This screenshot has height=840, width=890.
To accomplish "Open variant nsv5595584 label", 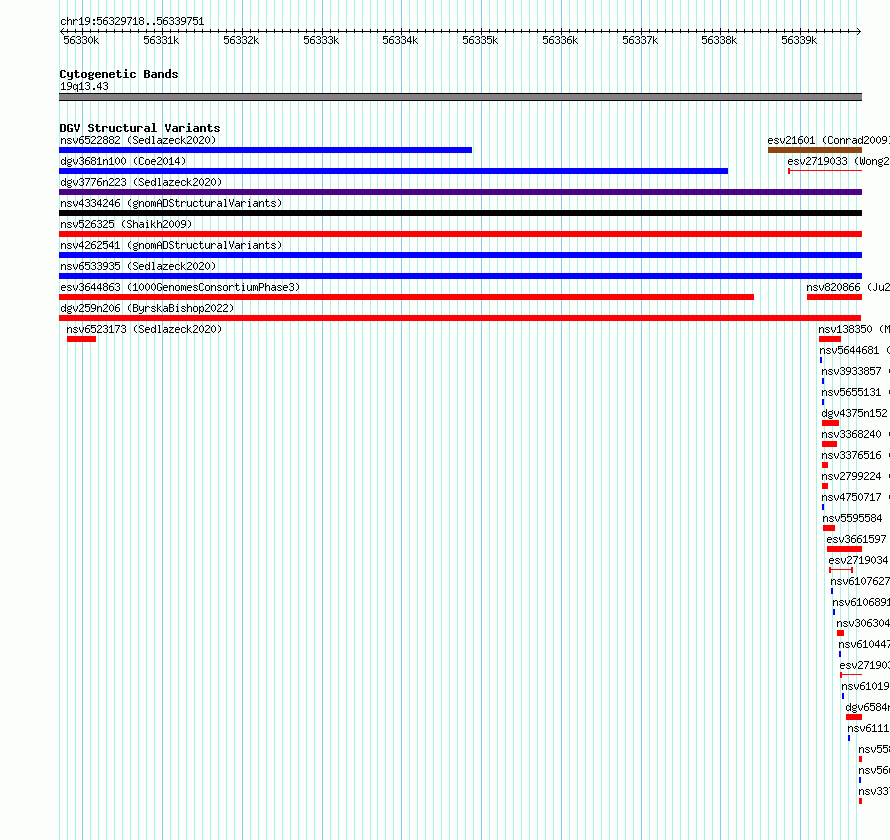I will click(853, 518).
